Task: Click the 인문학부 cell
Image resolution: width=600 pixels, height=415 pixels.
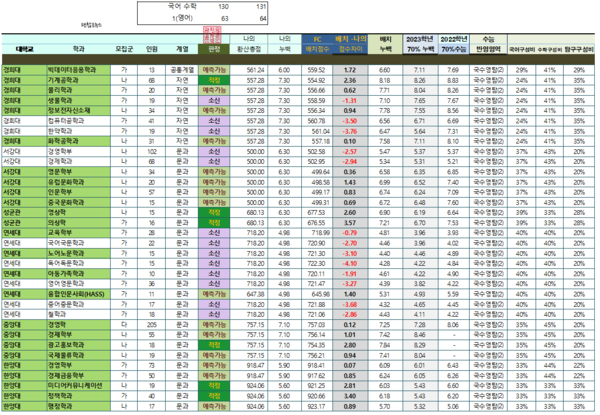Action: [x=78, y=192]
